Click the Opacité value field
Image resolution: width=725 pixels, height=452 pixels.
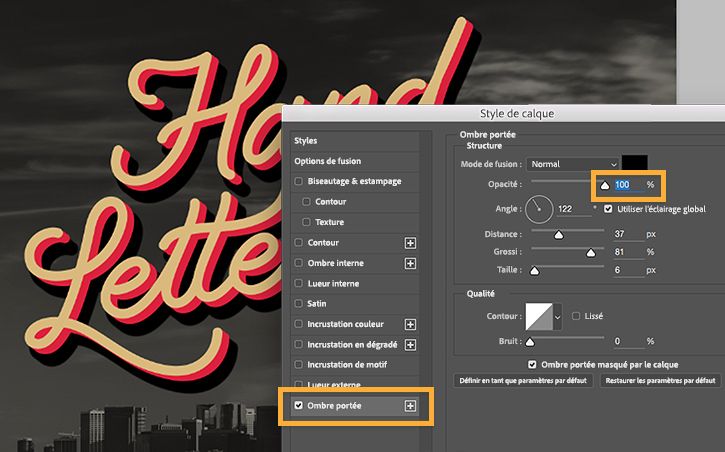coord(628,185)
